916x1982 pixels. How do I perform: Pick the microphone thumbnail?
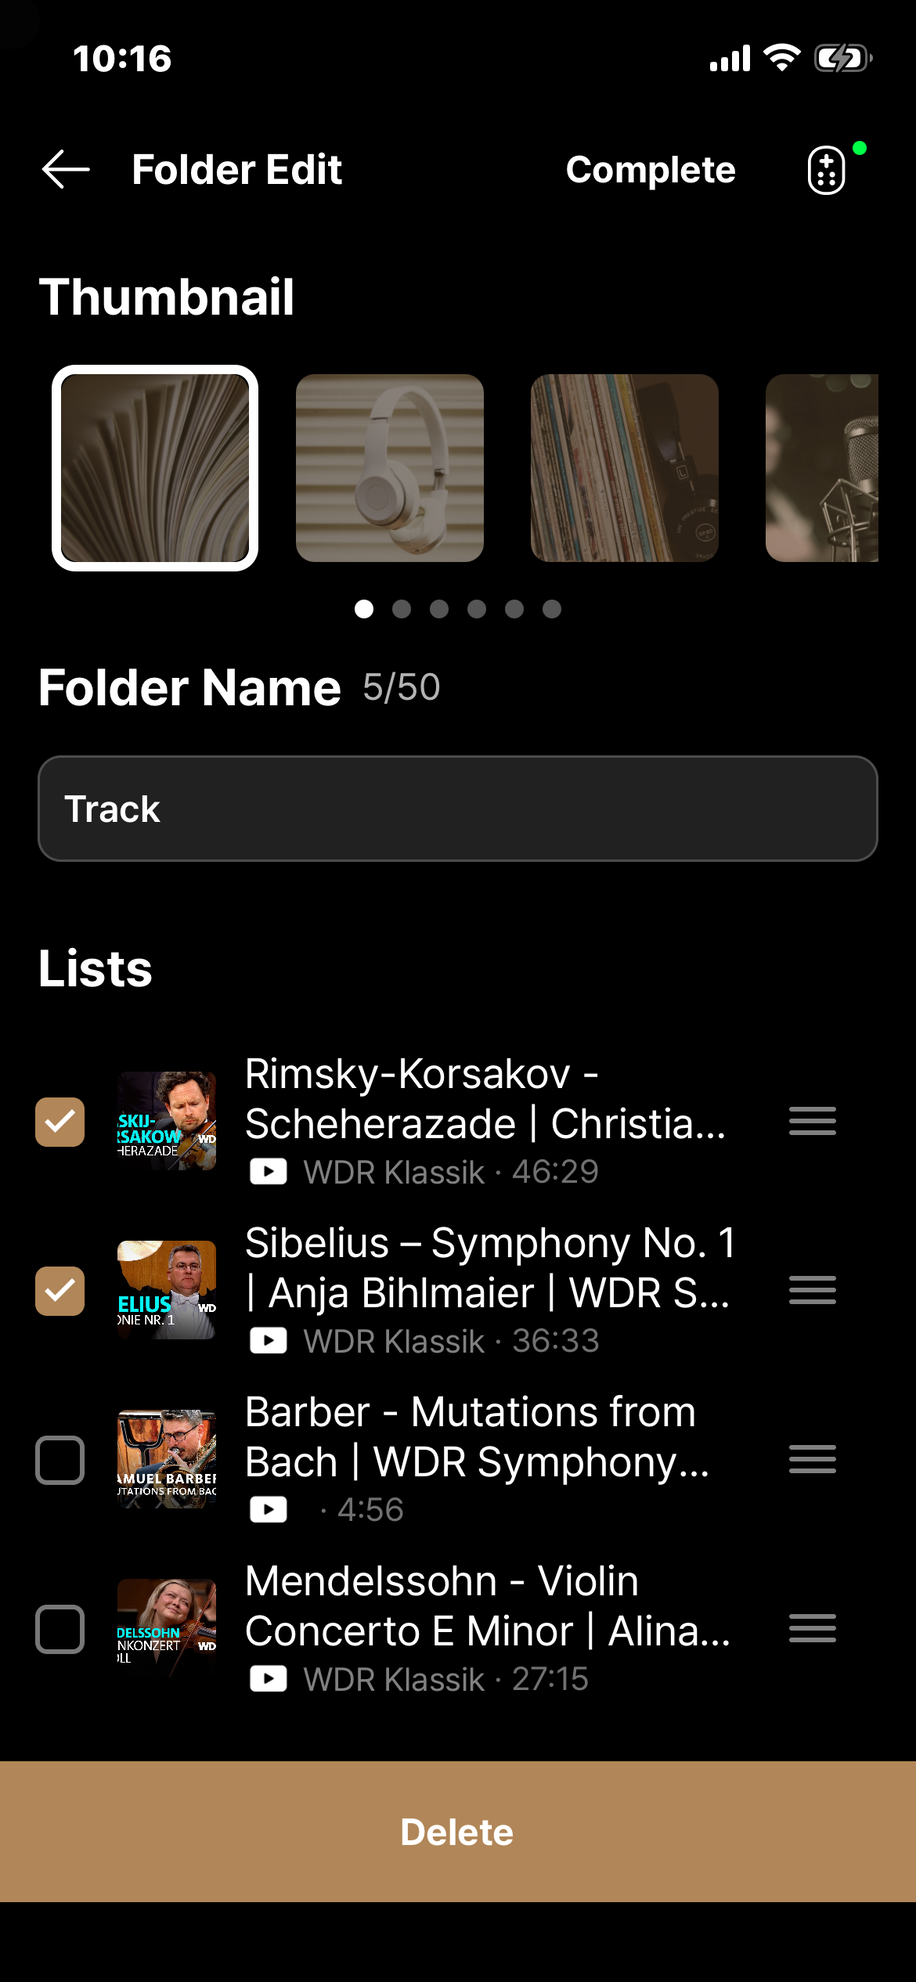822,468
